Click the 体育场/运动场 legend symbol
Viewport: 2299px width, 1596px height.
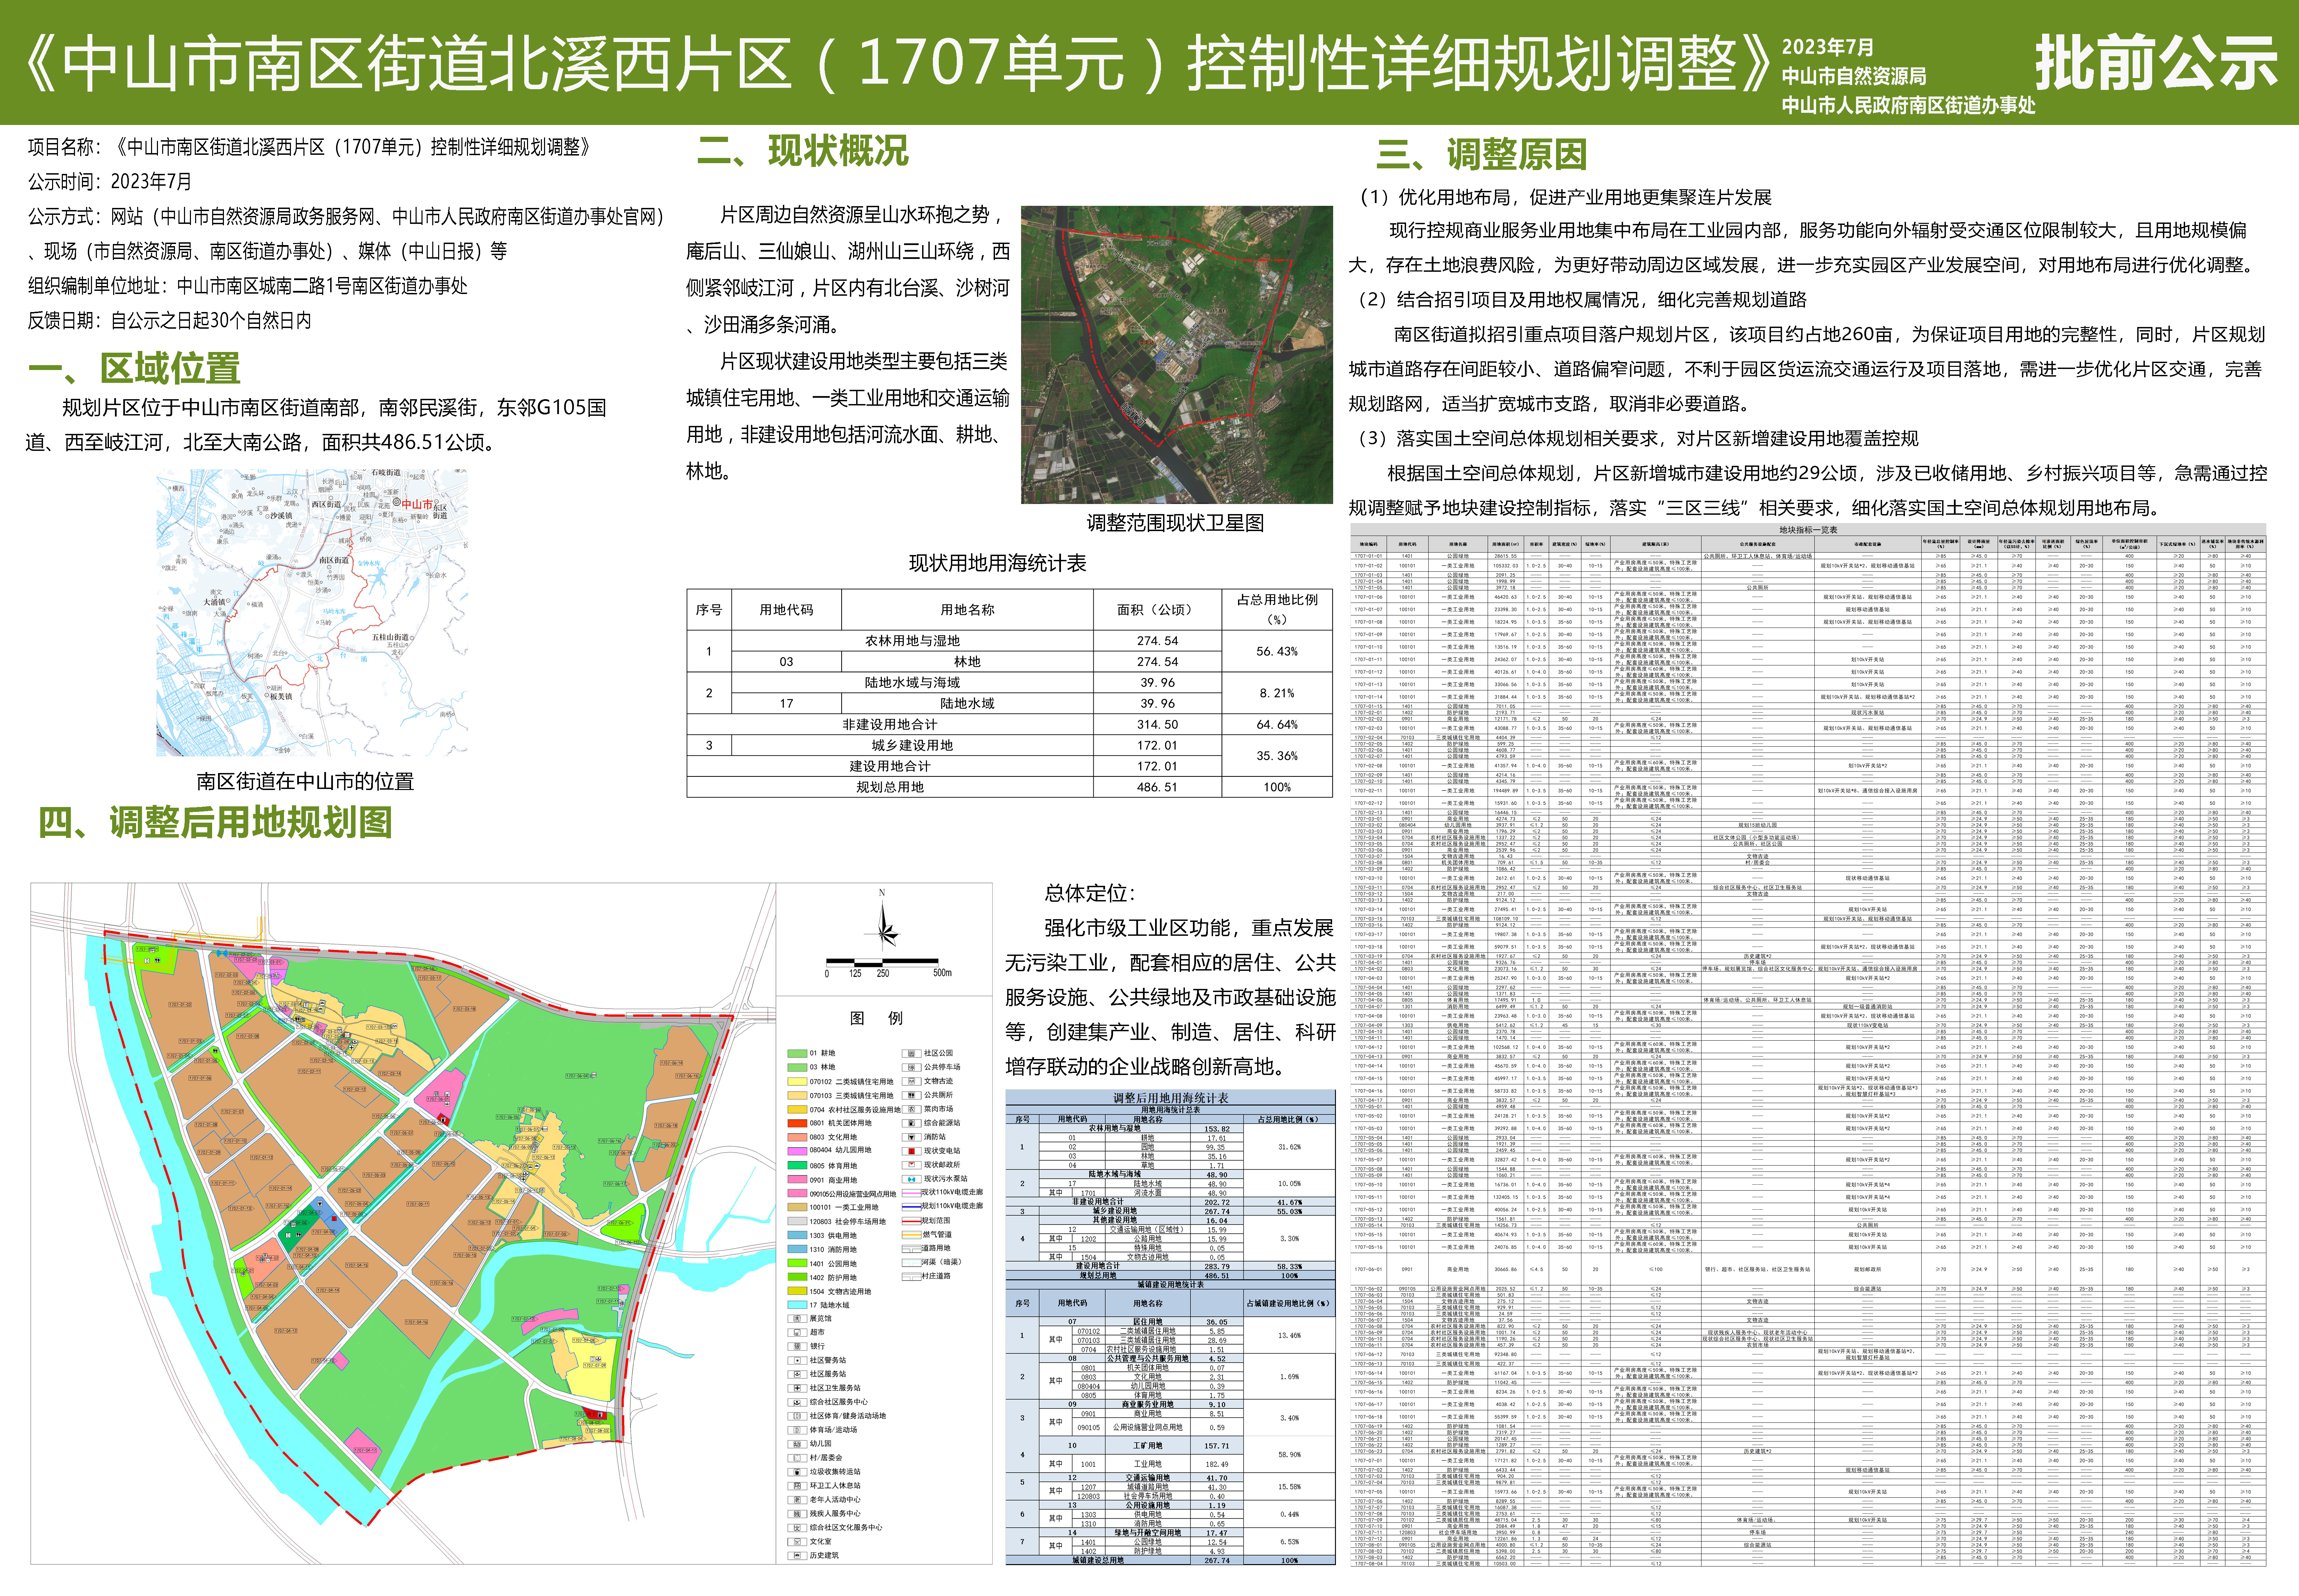pyautogui.click(x=797, y=1430)
